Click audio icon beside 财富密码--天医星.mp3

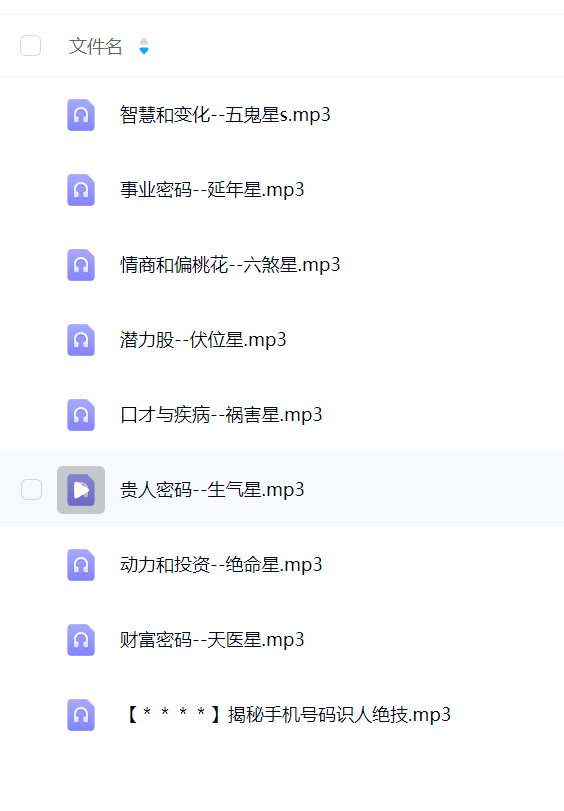(x=81, y=640)
